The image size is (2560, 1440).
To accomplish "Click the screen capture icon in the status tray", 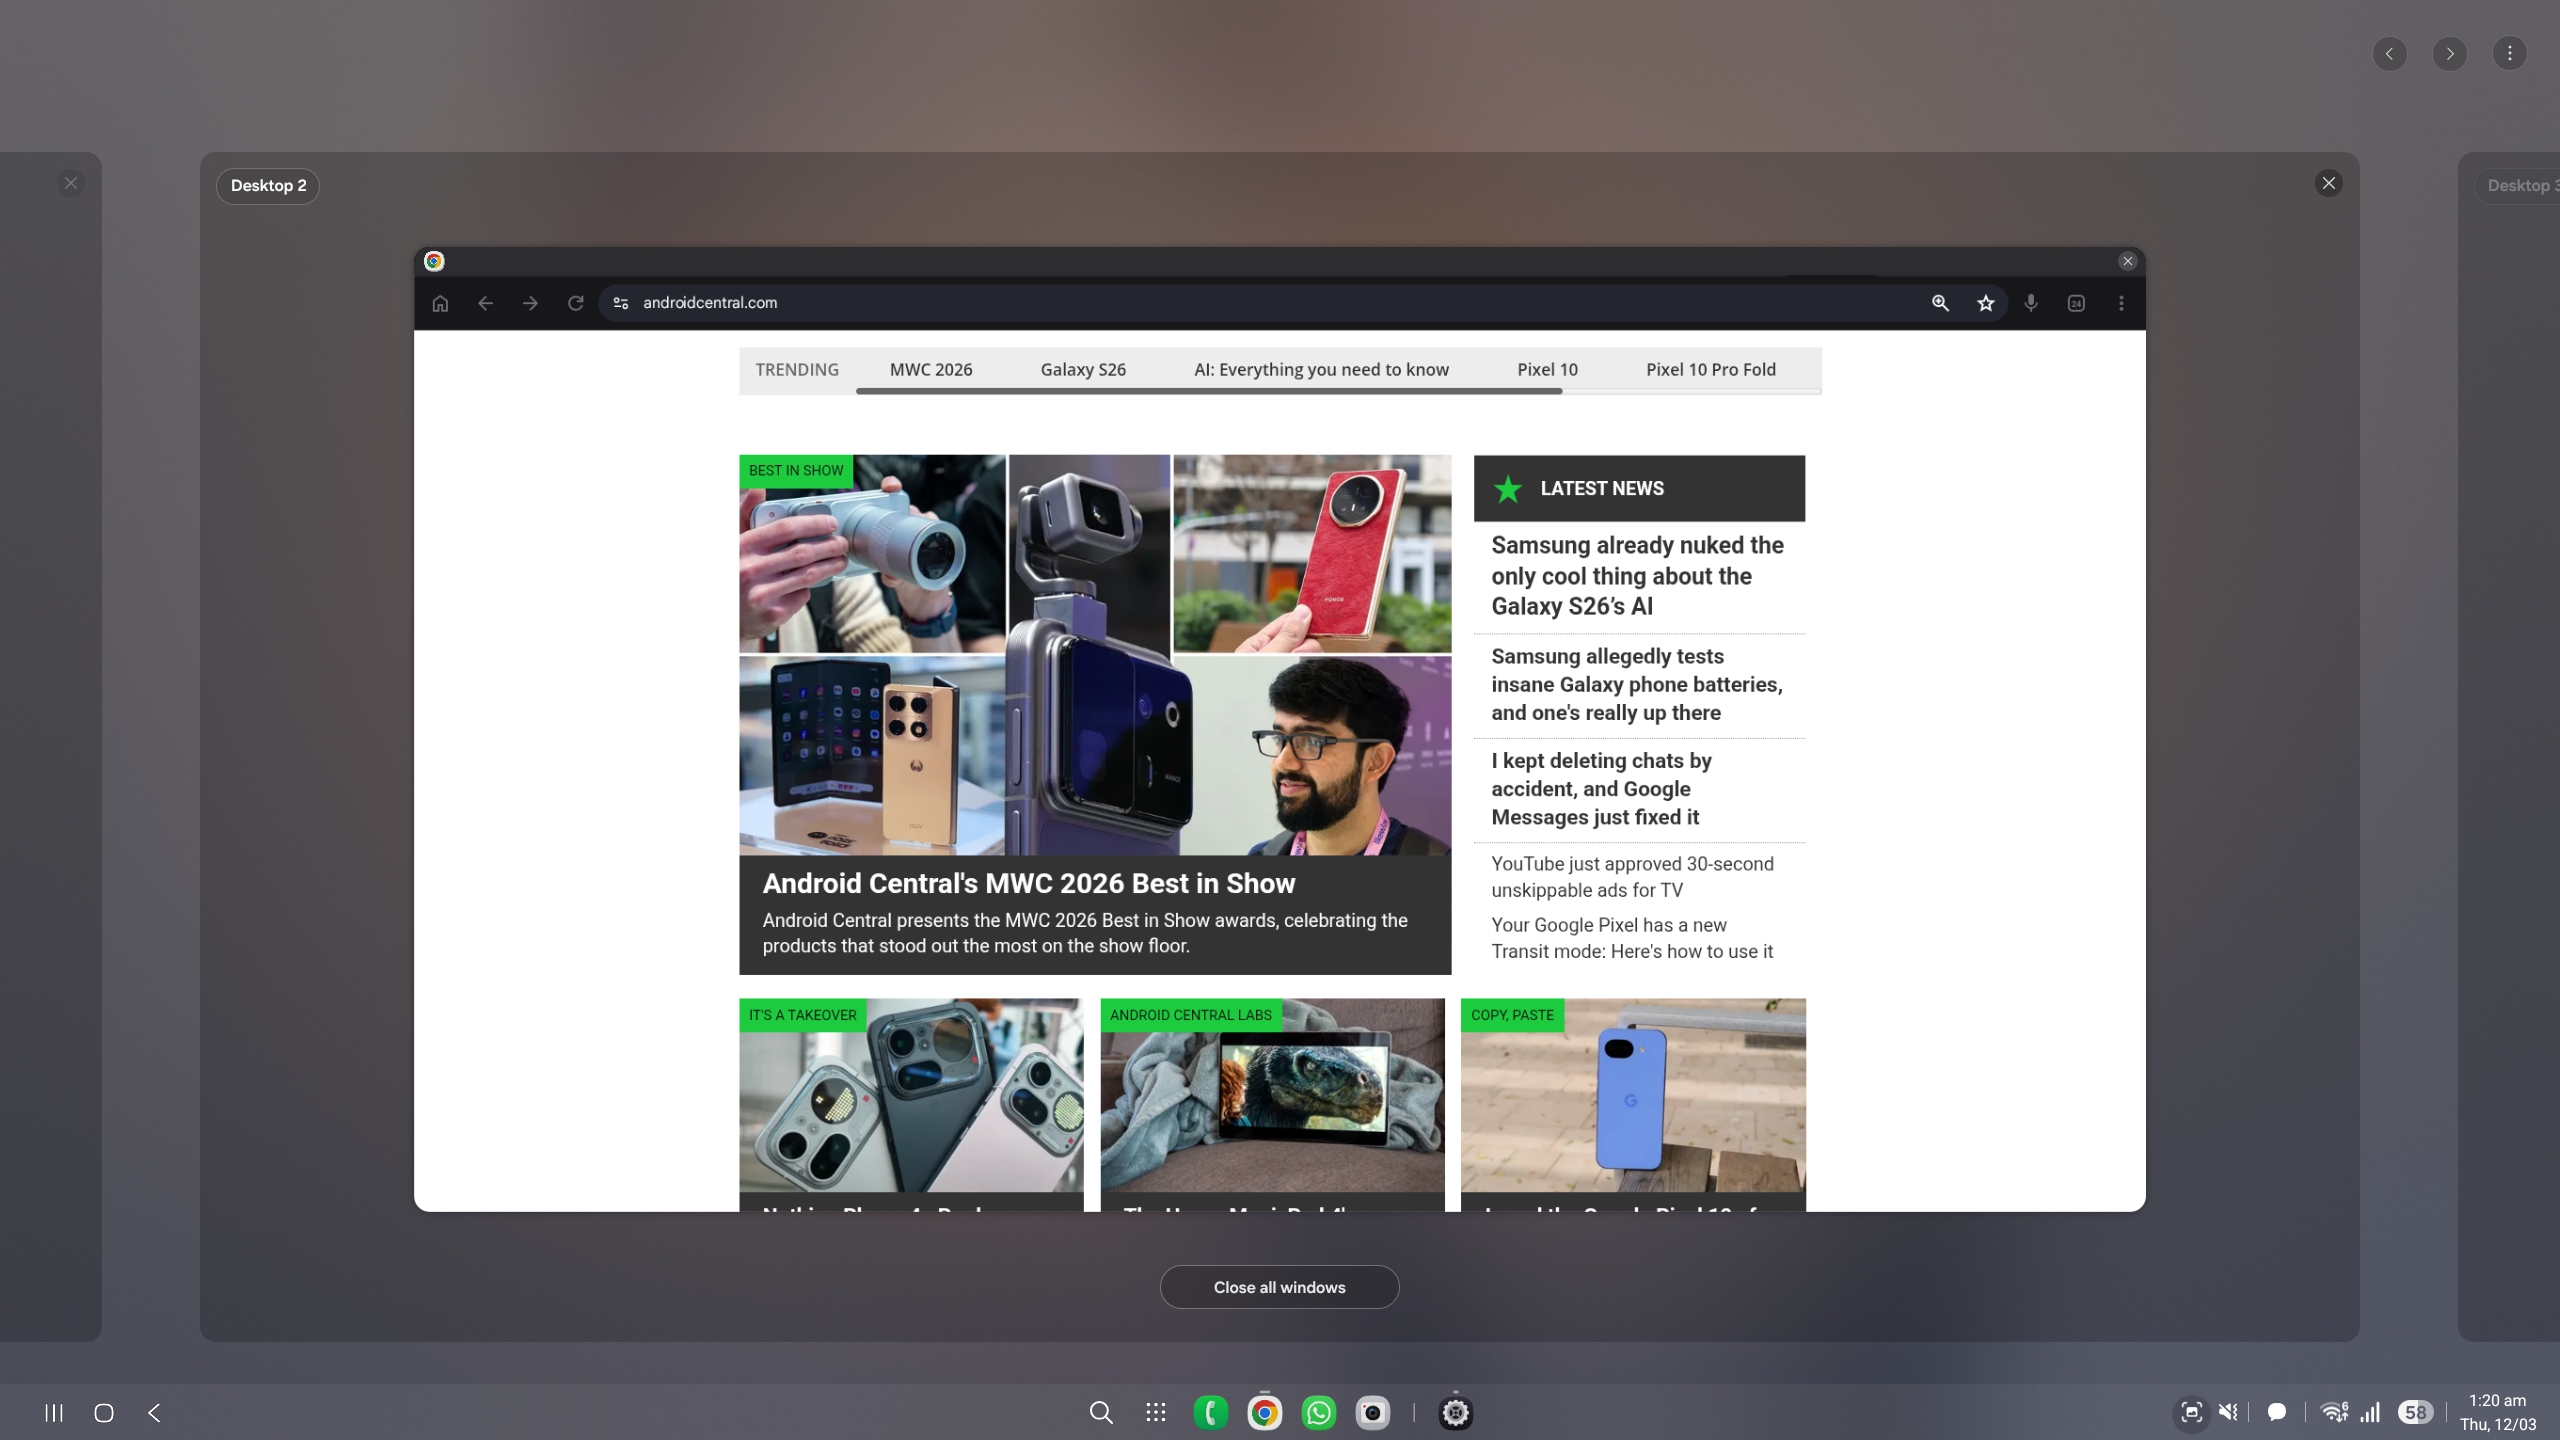I will click(2189, 1412).
